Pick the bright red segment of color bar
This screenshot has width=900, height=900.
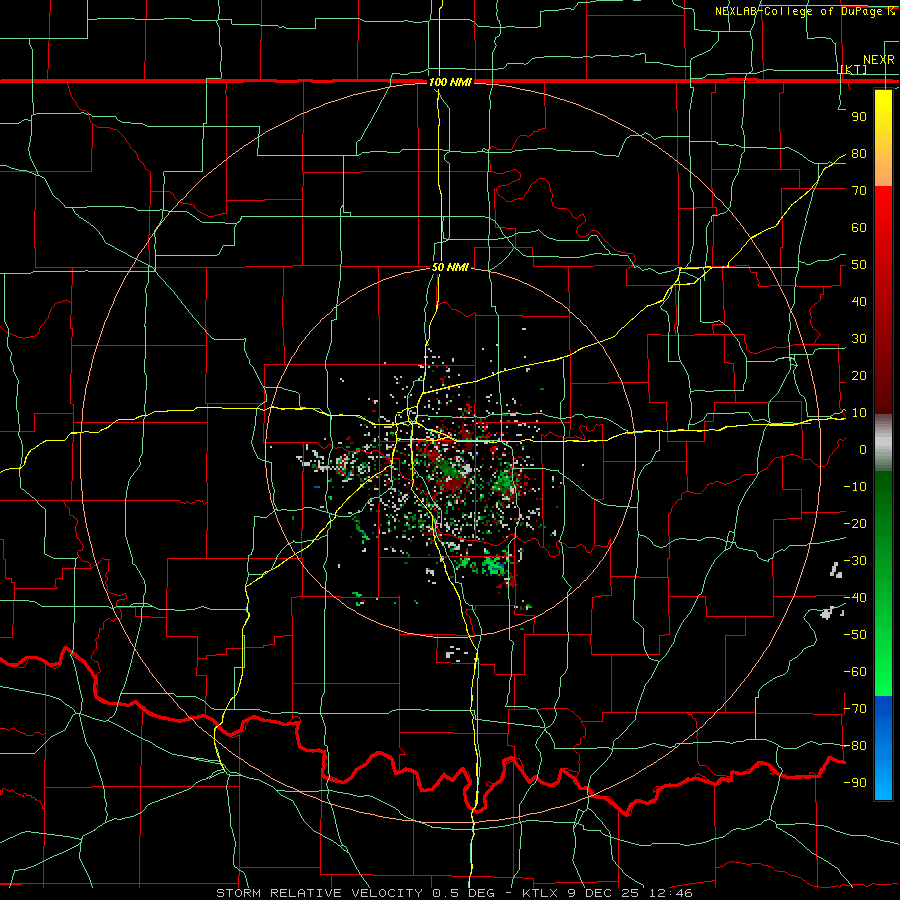pos(883,212)
